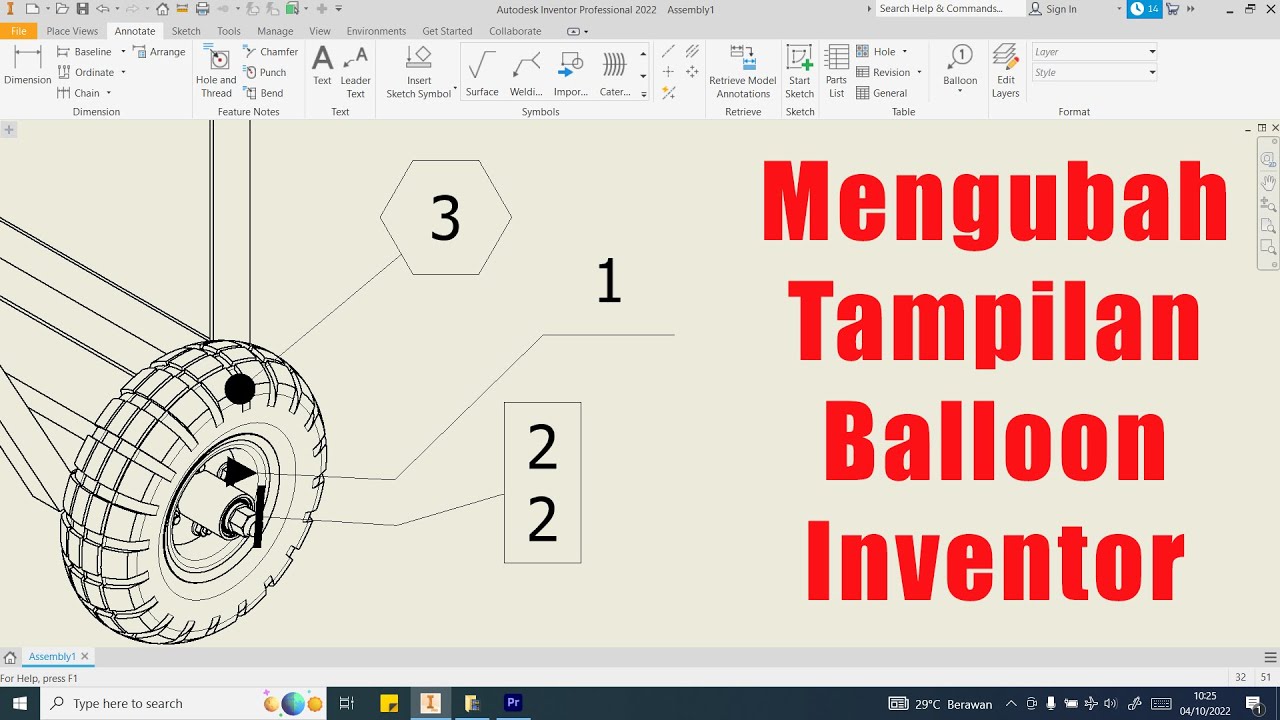
Task: Click the Baseline dimension tool
Action: [85, 52]
